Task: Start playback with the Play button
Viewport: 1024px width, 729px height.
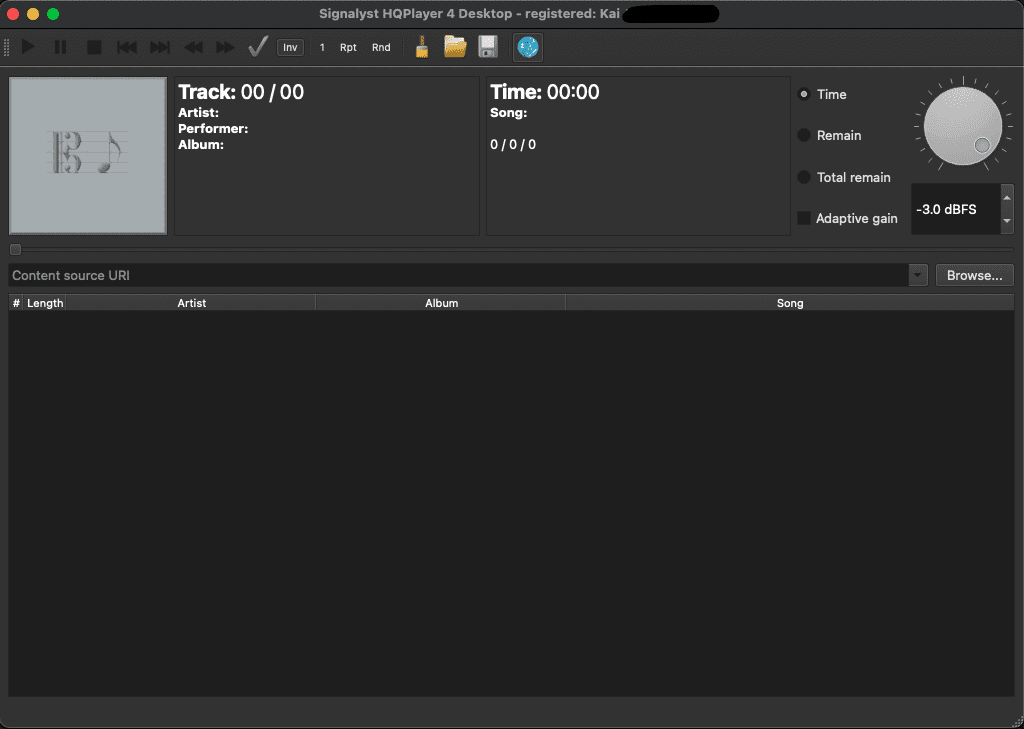Action: [28, 47]
